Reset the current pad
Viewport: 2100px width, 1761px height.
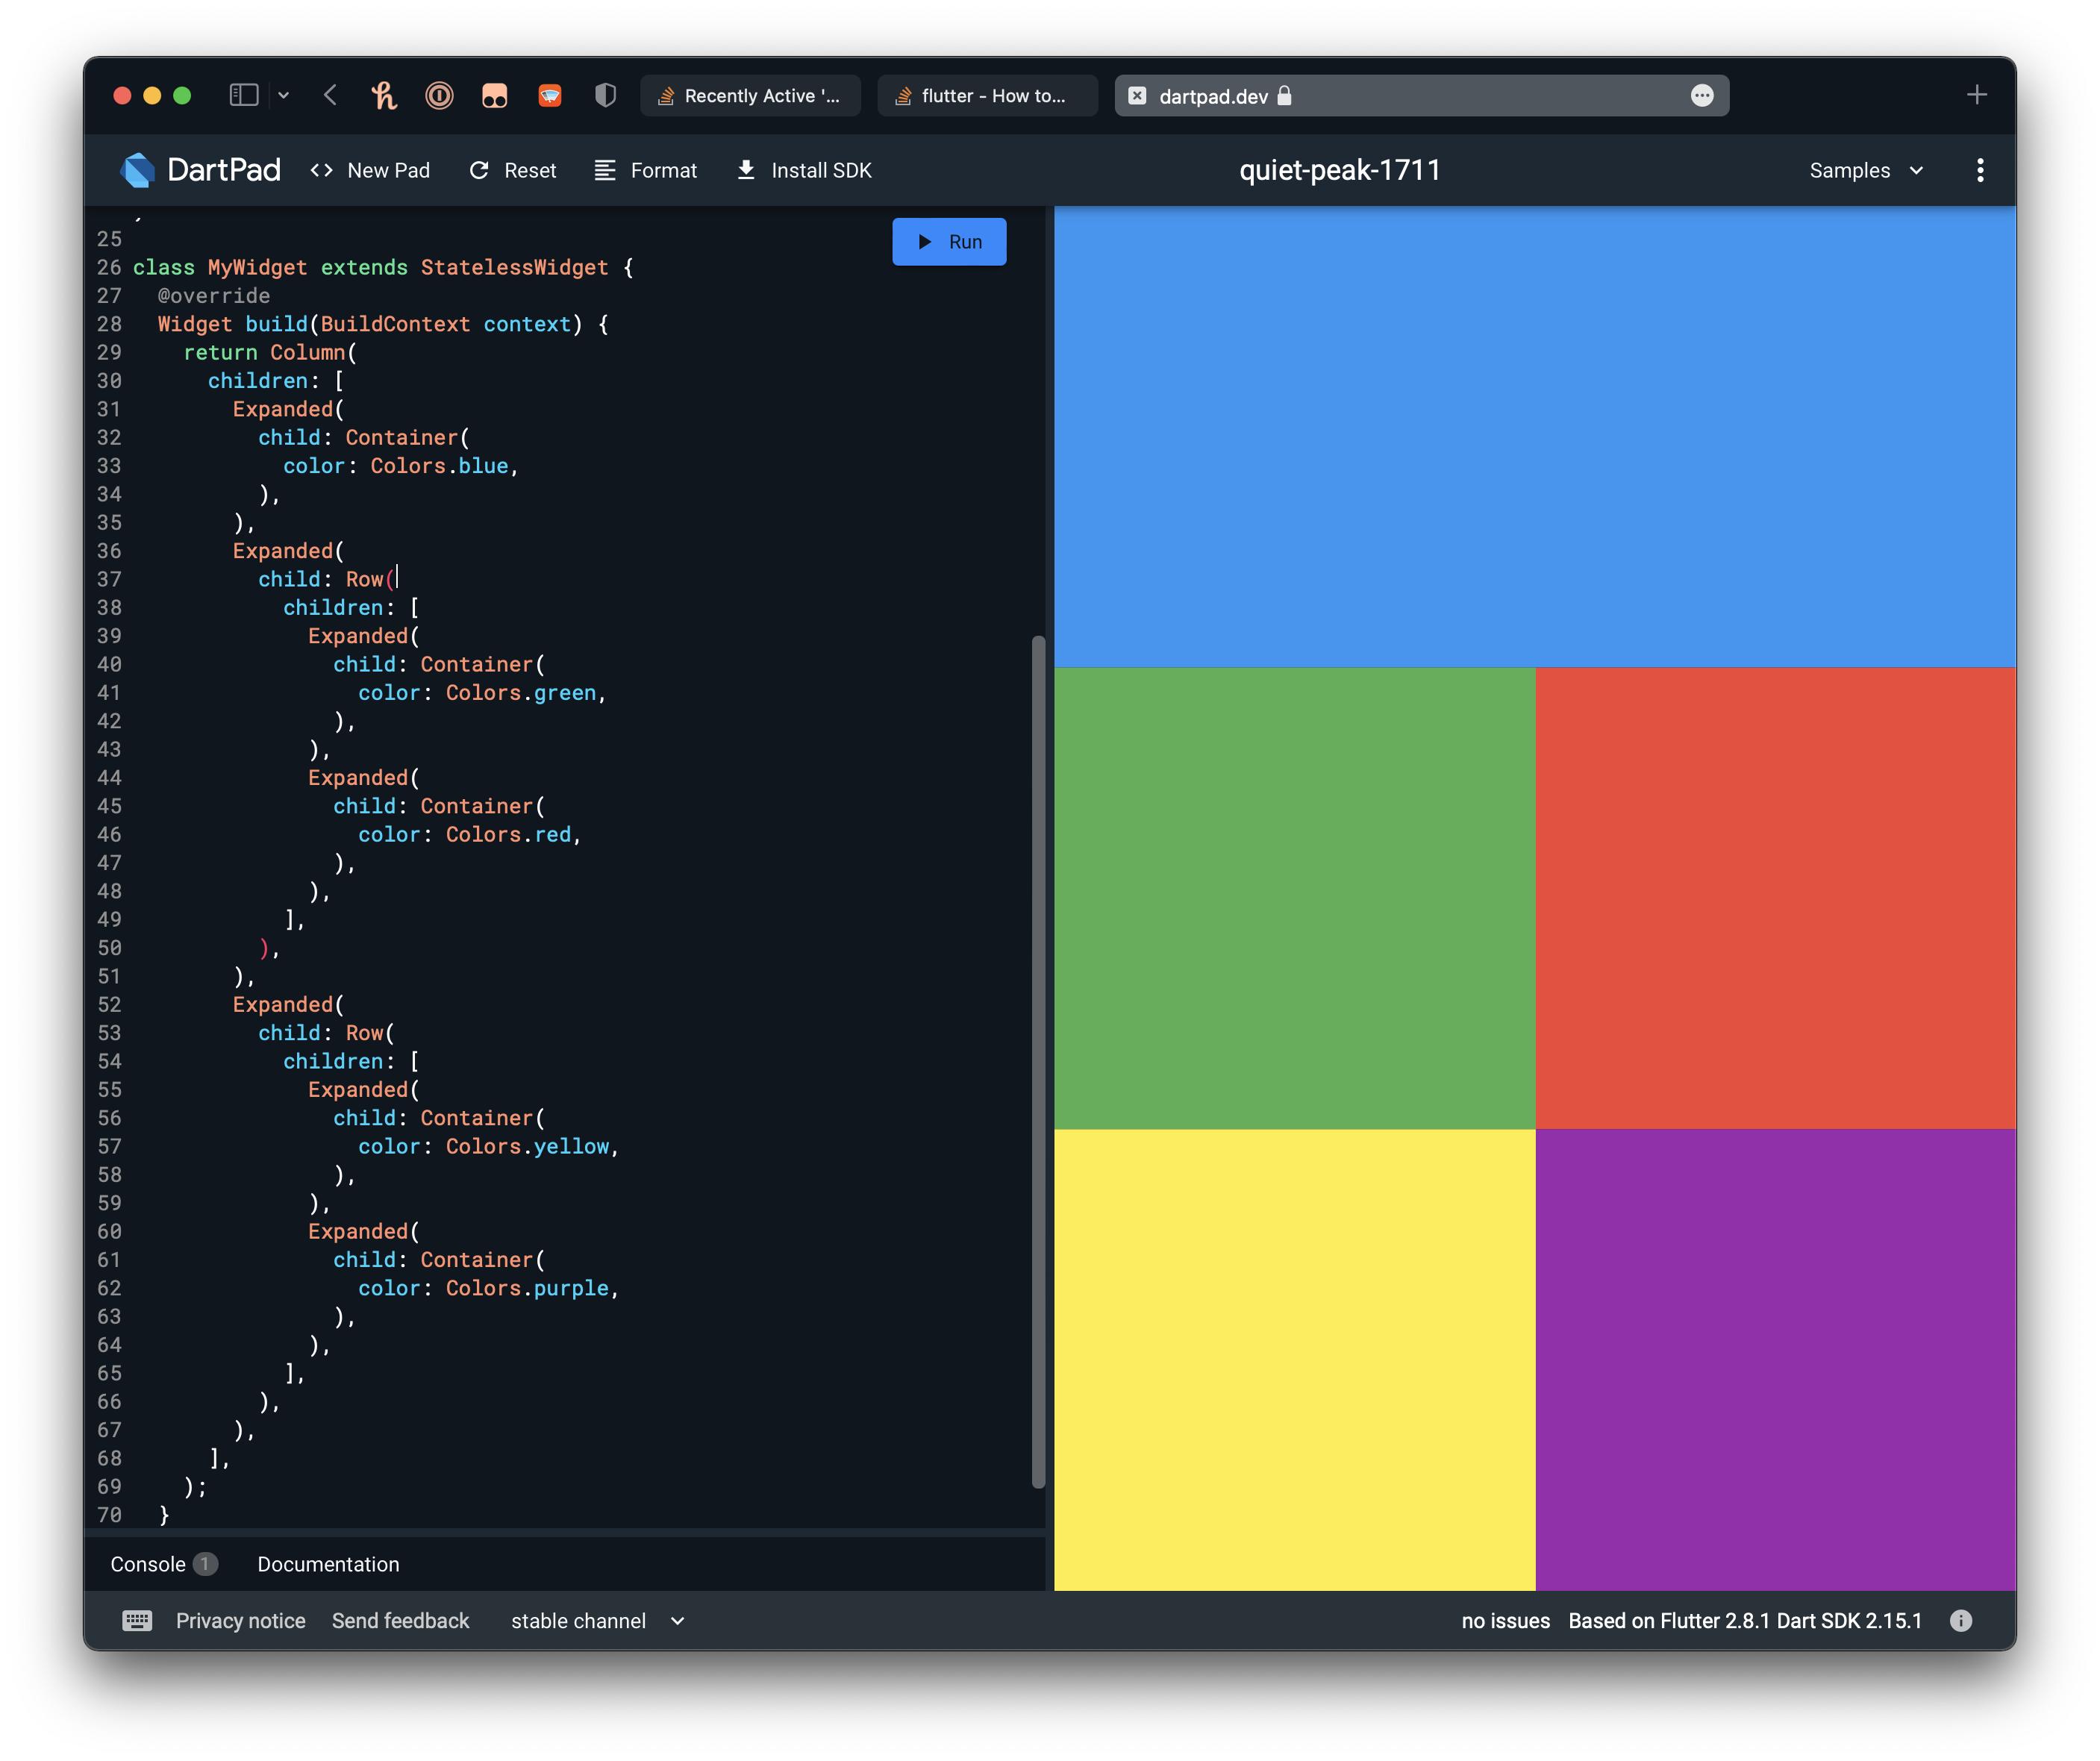pos(512,170)
